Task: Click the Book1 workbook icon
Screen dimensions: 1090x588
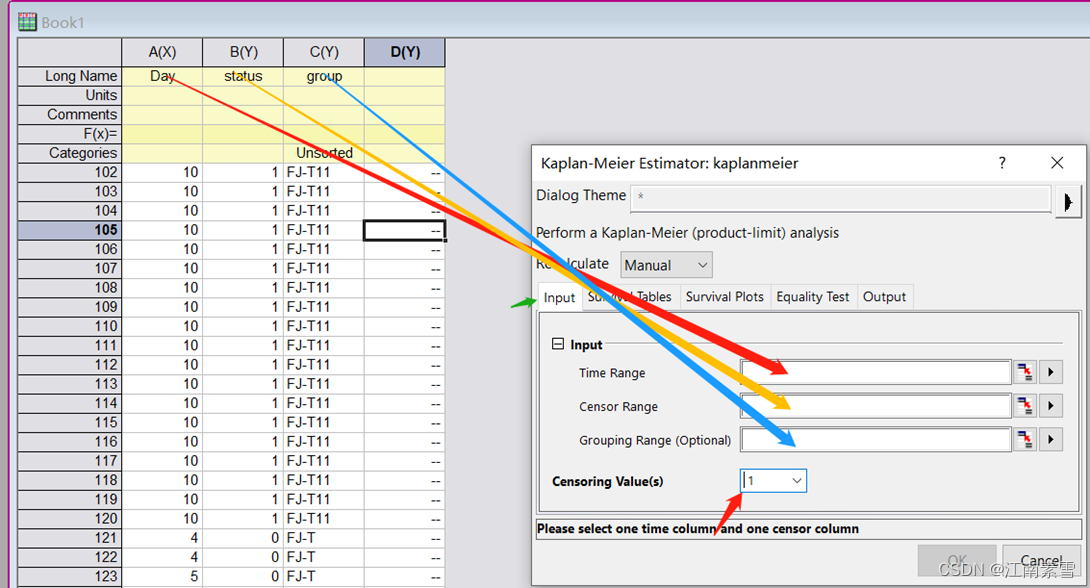Action: coord(27,22)
